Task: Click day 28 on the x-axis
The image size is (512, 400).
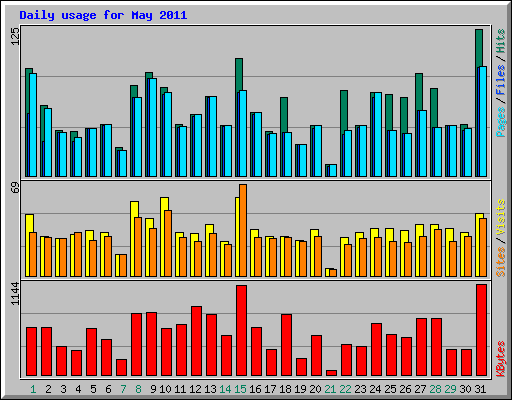Action: coord(435,389)
